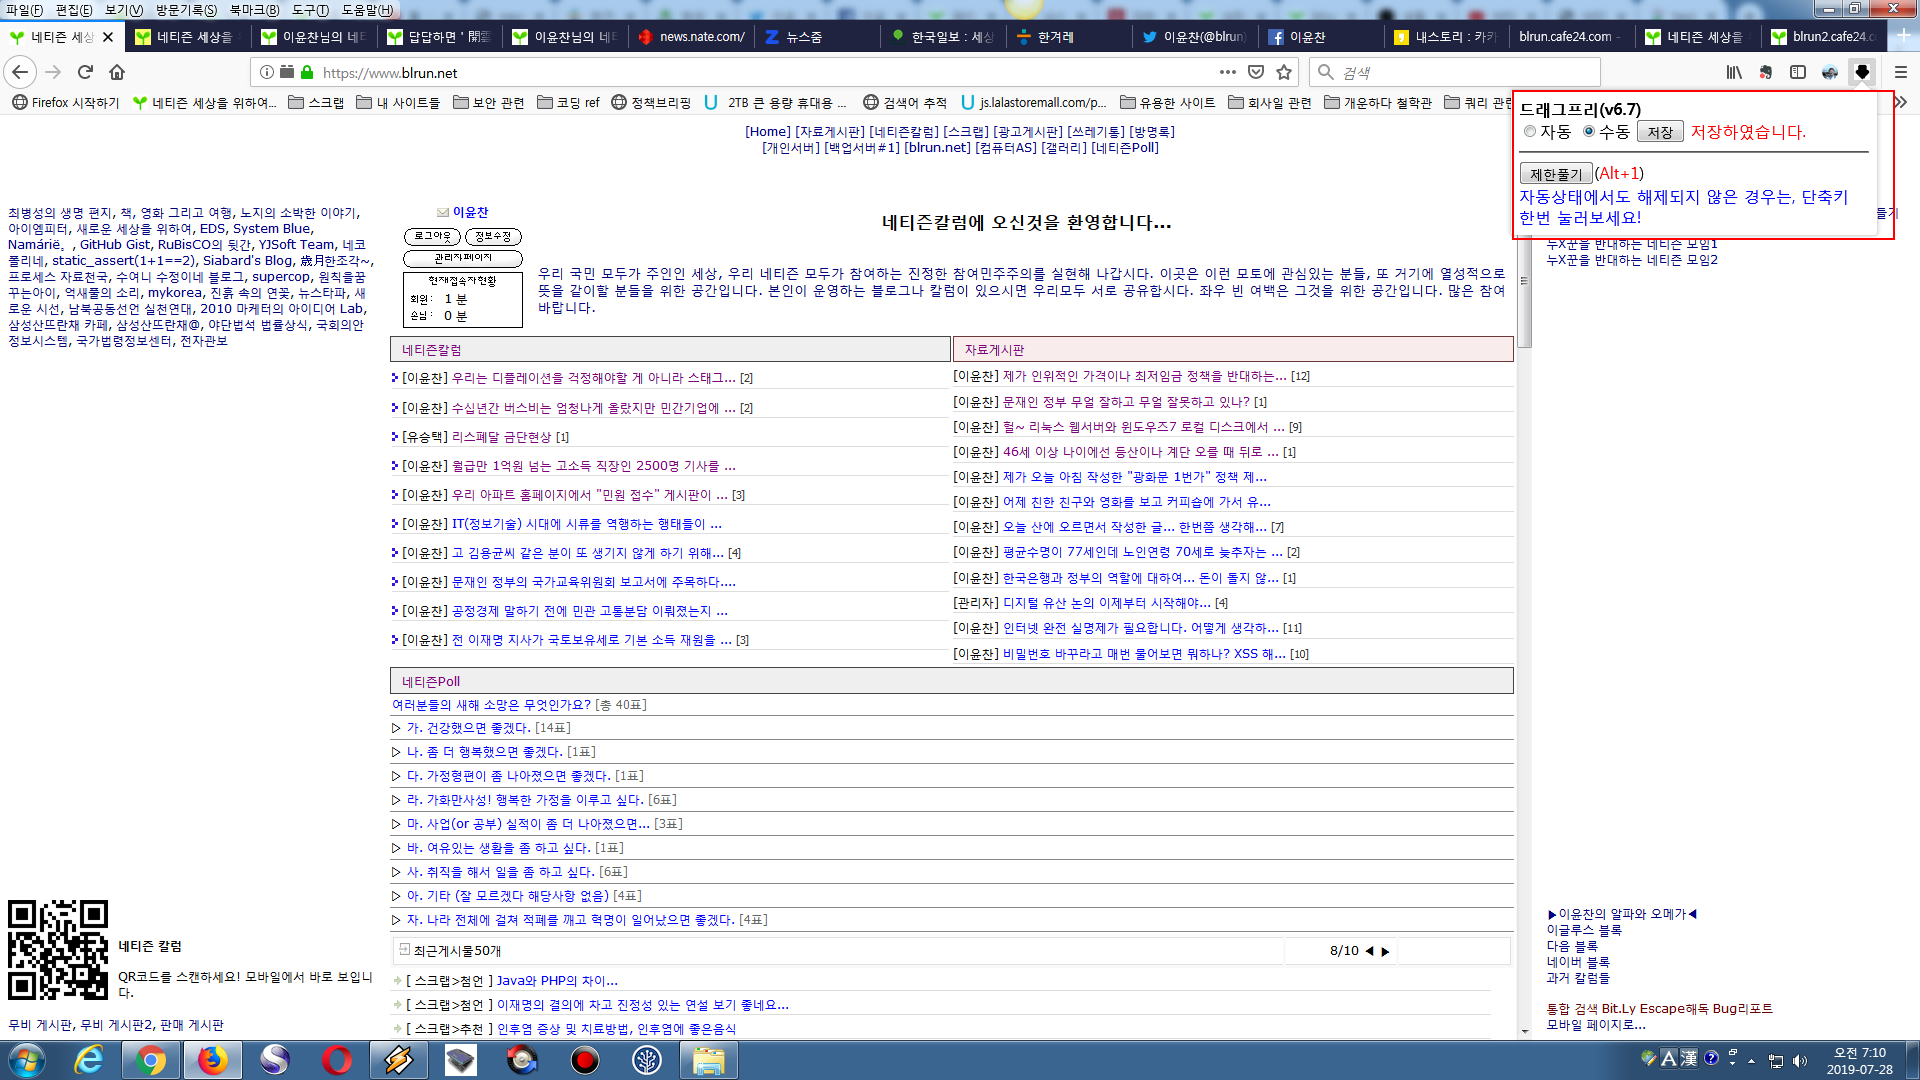The height and width of the screenshot is (1080, 1920).
Task: Click the IME help question mark icon
Action: point(1711,1058)
